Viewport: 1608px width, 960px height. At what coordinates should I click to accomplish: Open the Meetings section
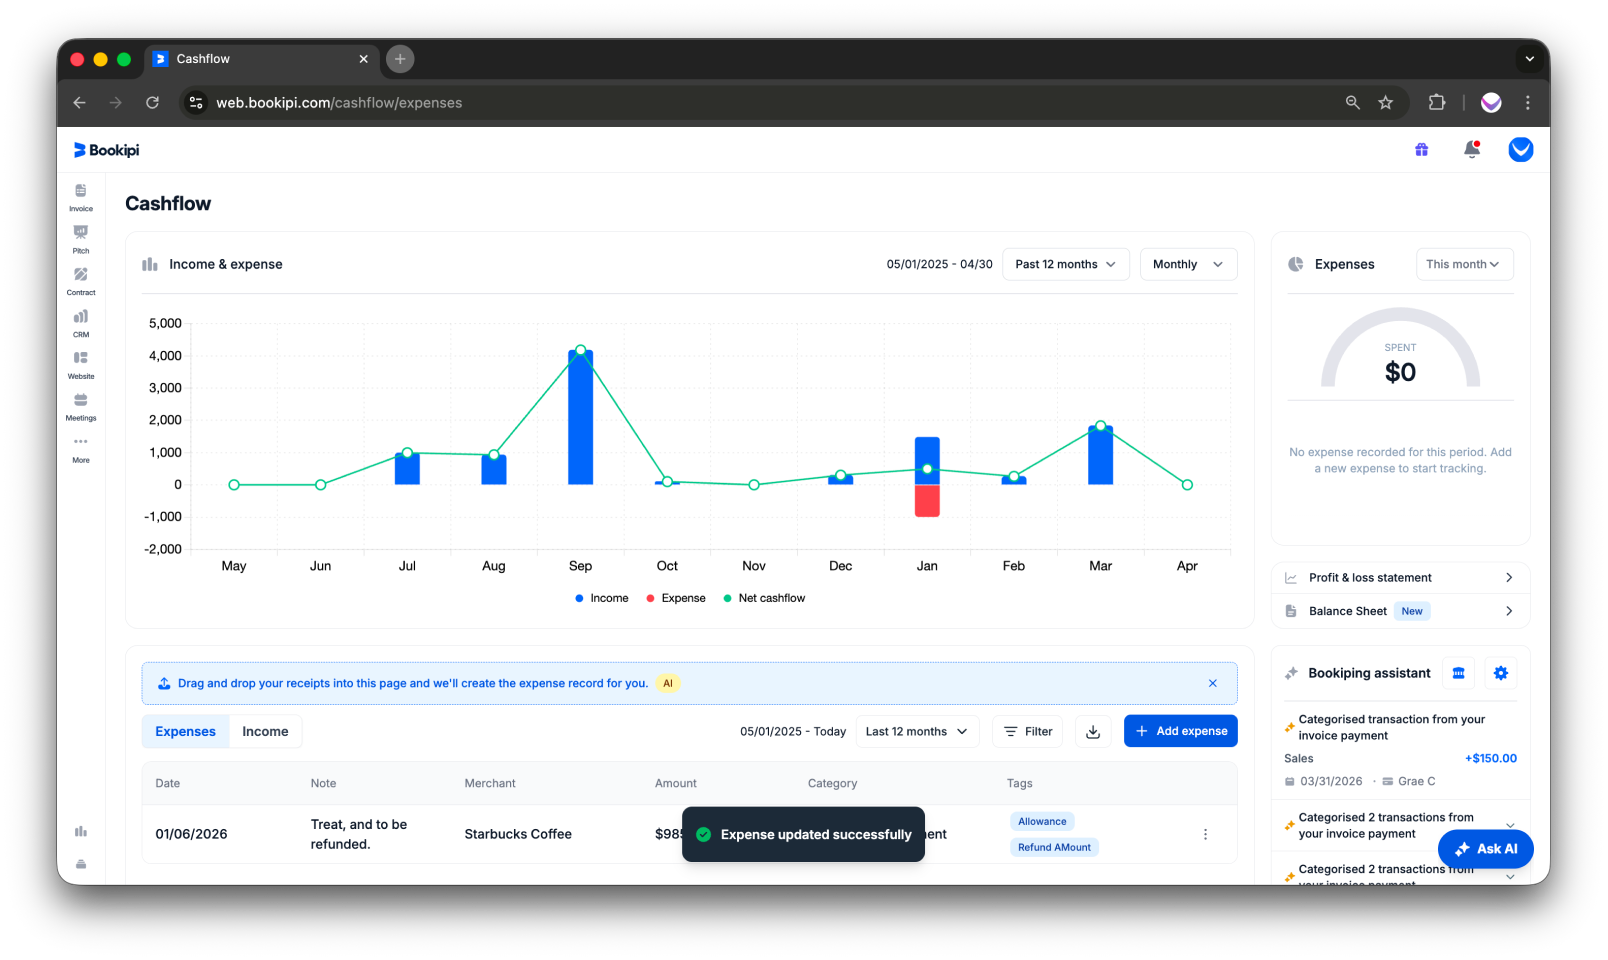point(80,406)
